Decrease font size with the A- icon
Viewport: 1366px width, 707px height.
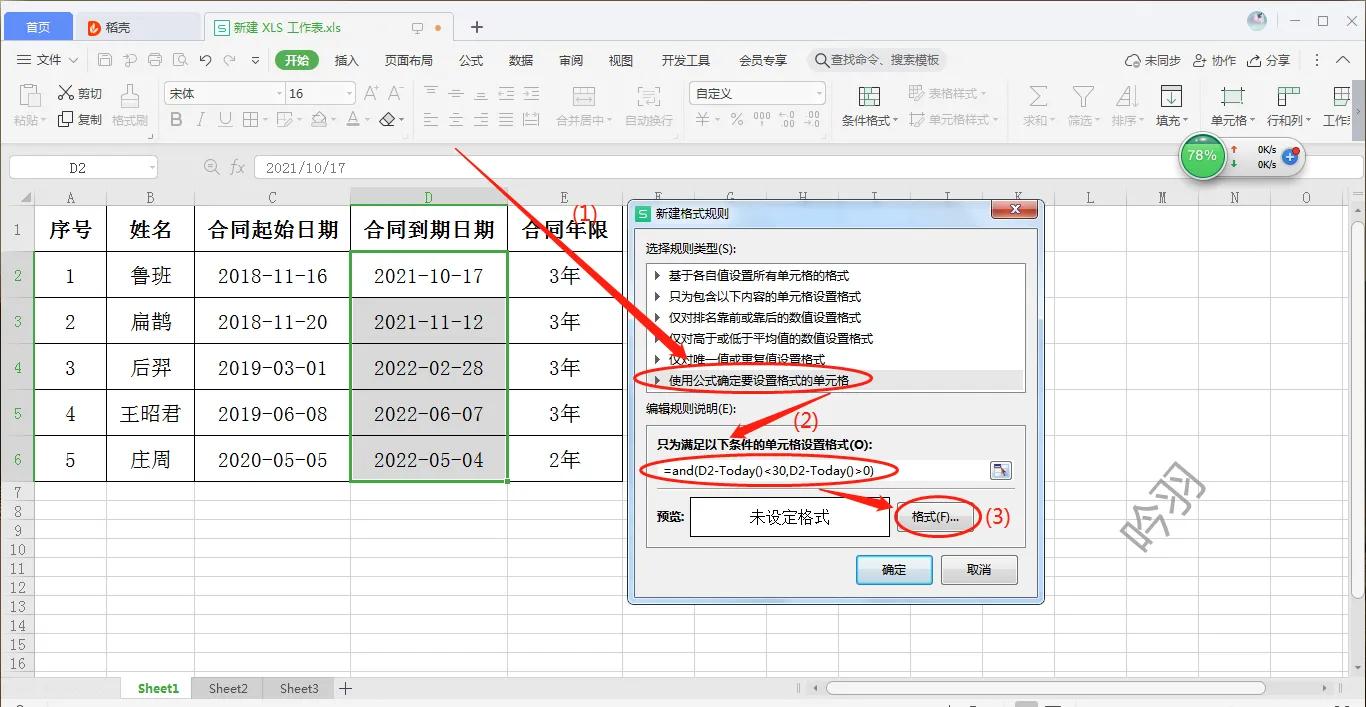[395, 93]
